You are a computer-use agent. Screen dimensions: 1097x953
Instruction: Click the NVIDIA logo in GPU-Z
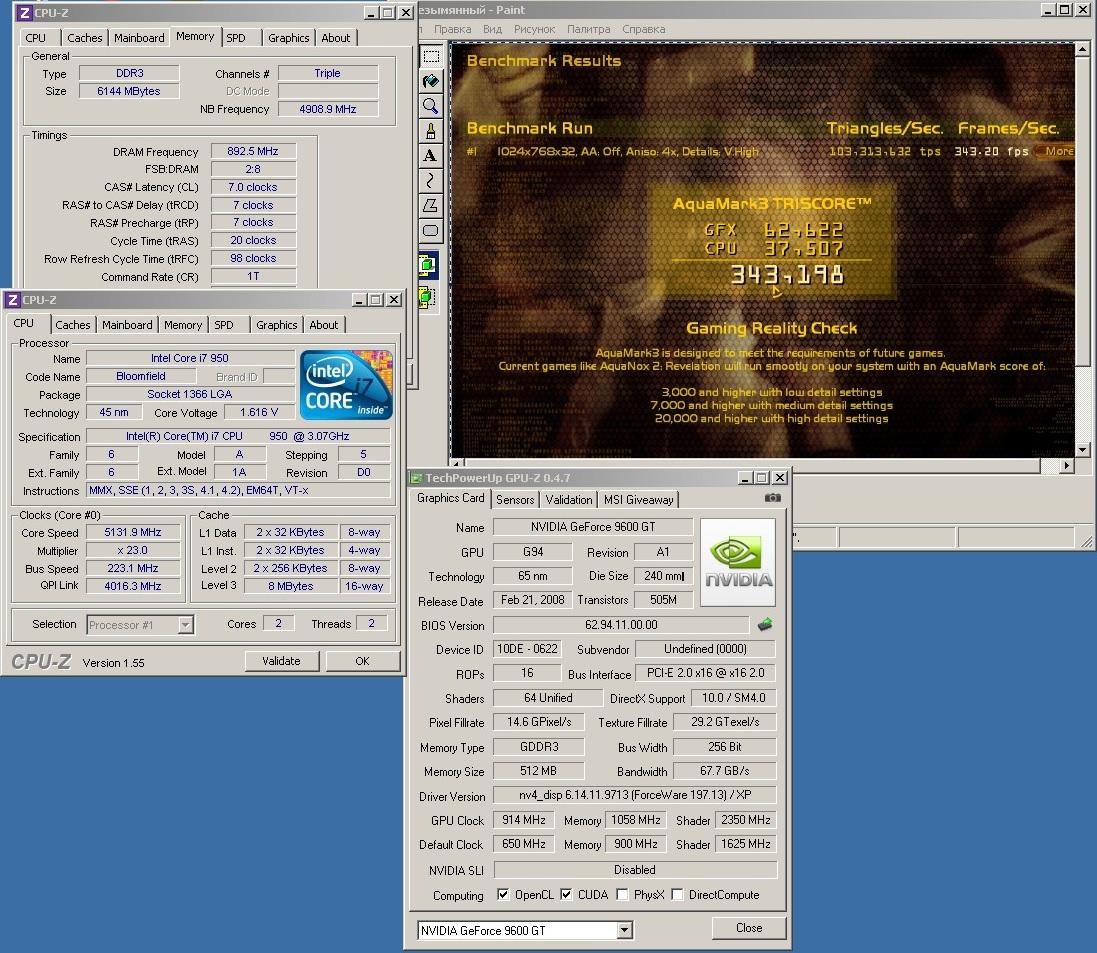[x=738, y=562]
